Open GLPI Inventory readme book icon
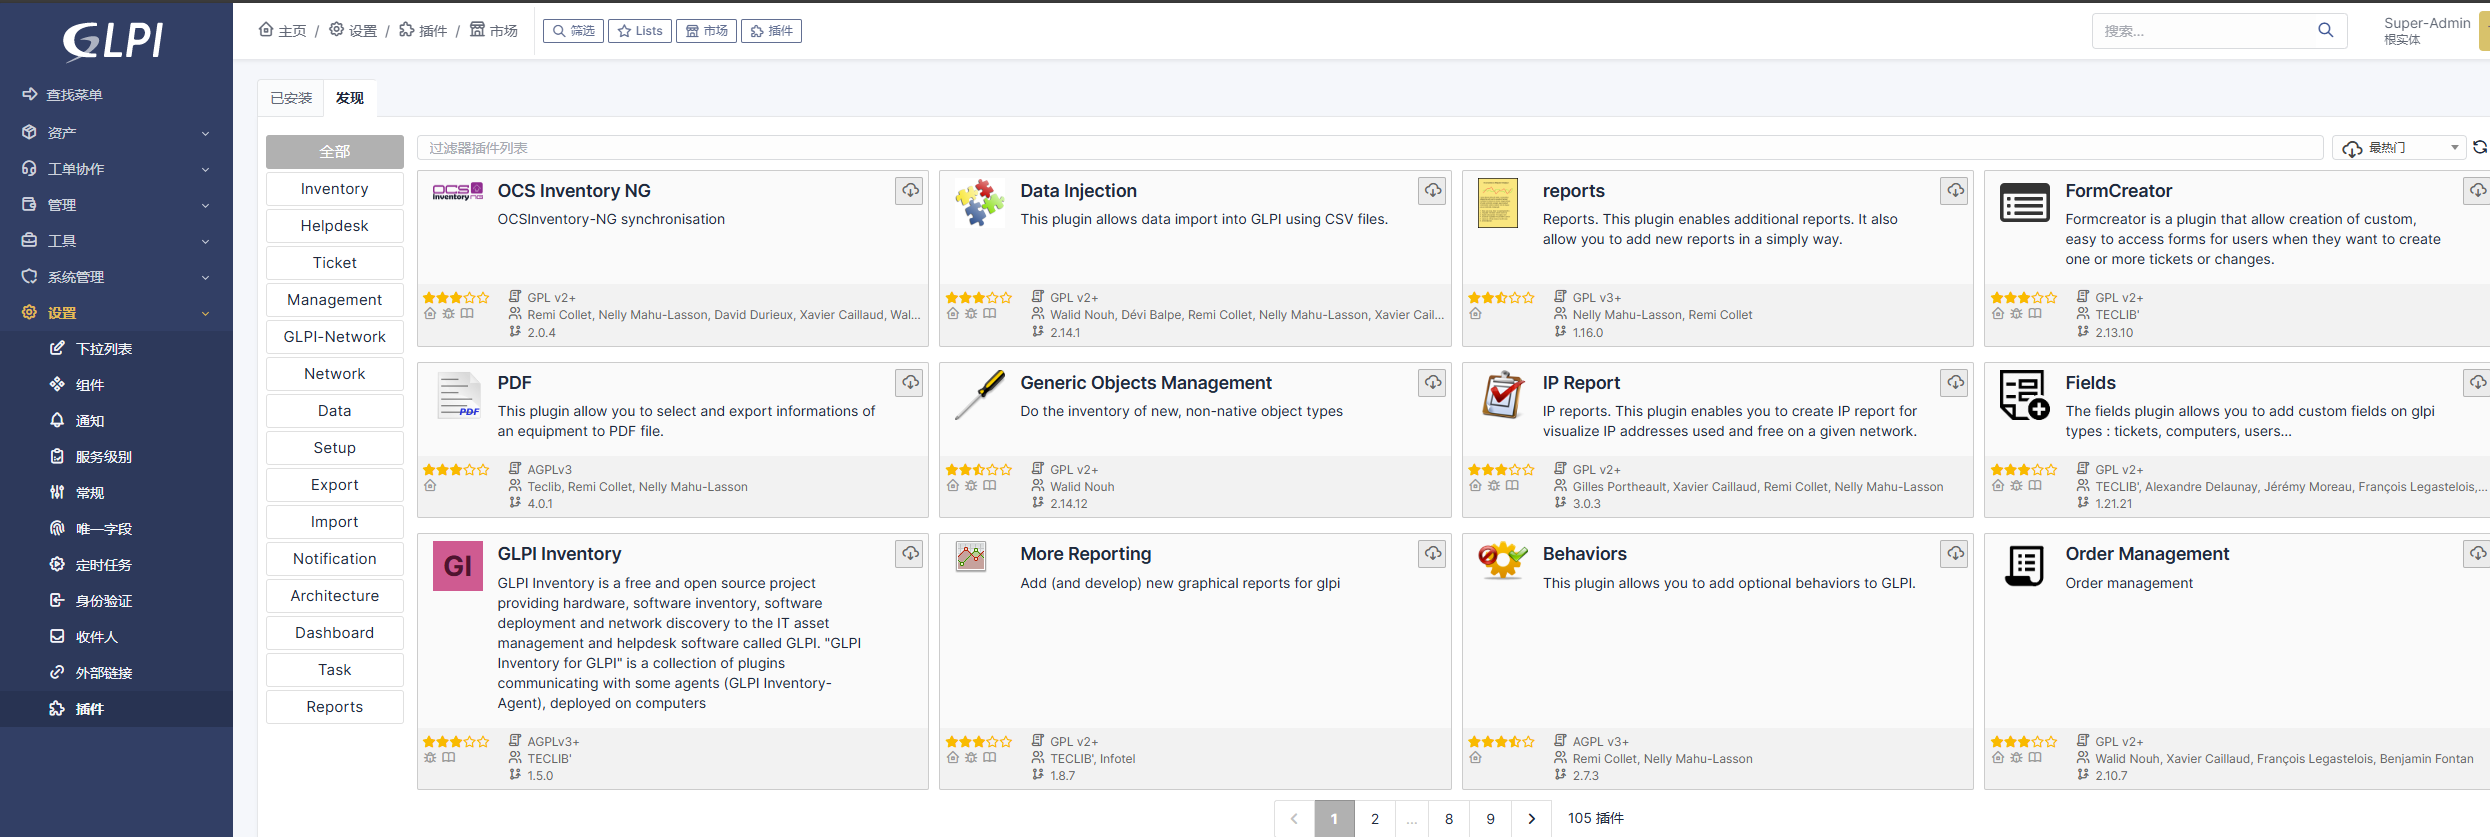 click(x=449, y=758)
